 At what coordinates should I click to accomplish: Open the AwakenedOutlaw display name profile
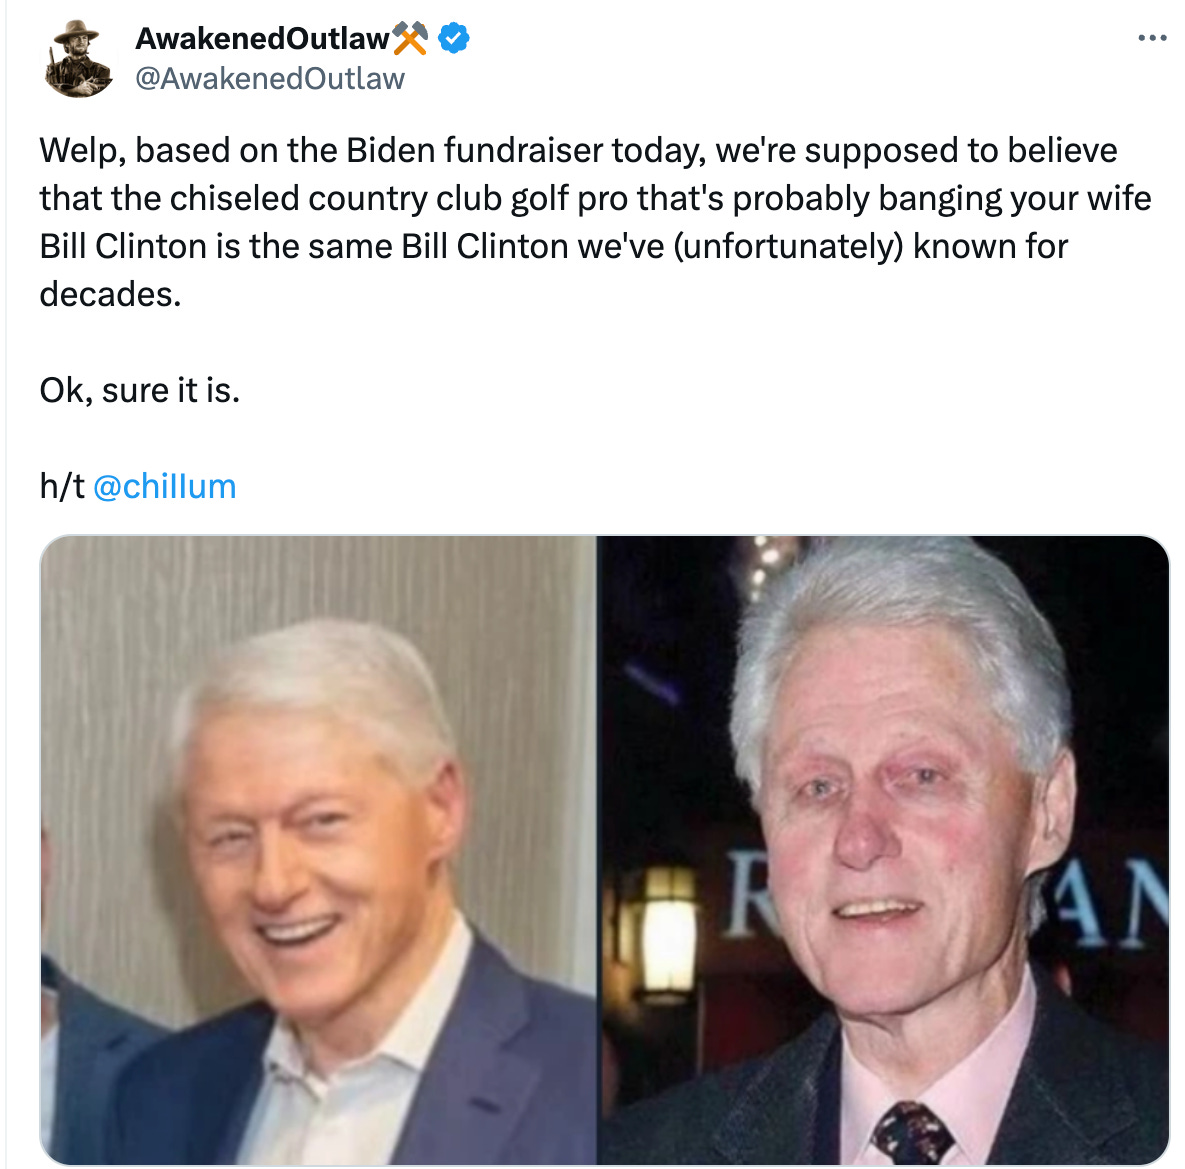pos(262,39)
